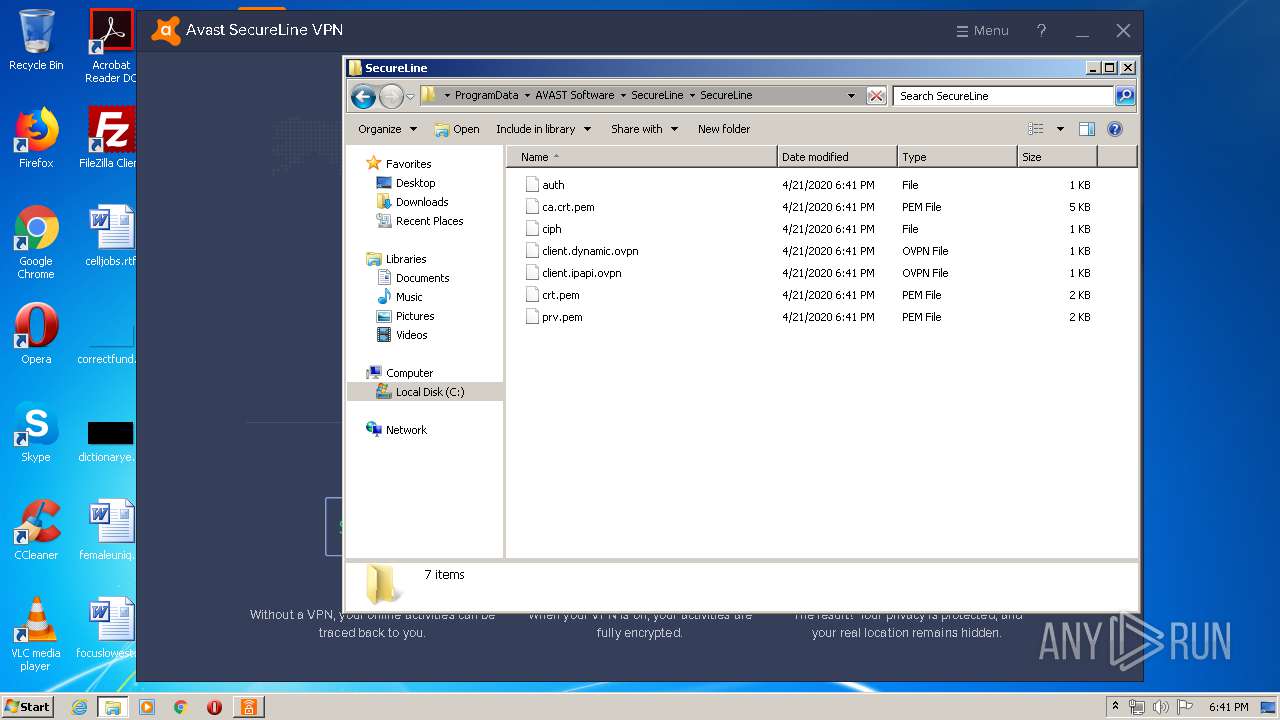Toggle the preview pane button
The width and height of the screenshot is (1280, 720).
click(1087, 129)
